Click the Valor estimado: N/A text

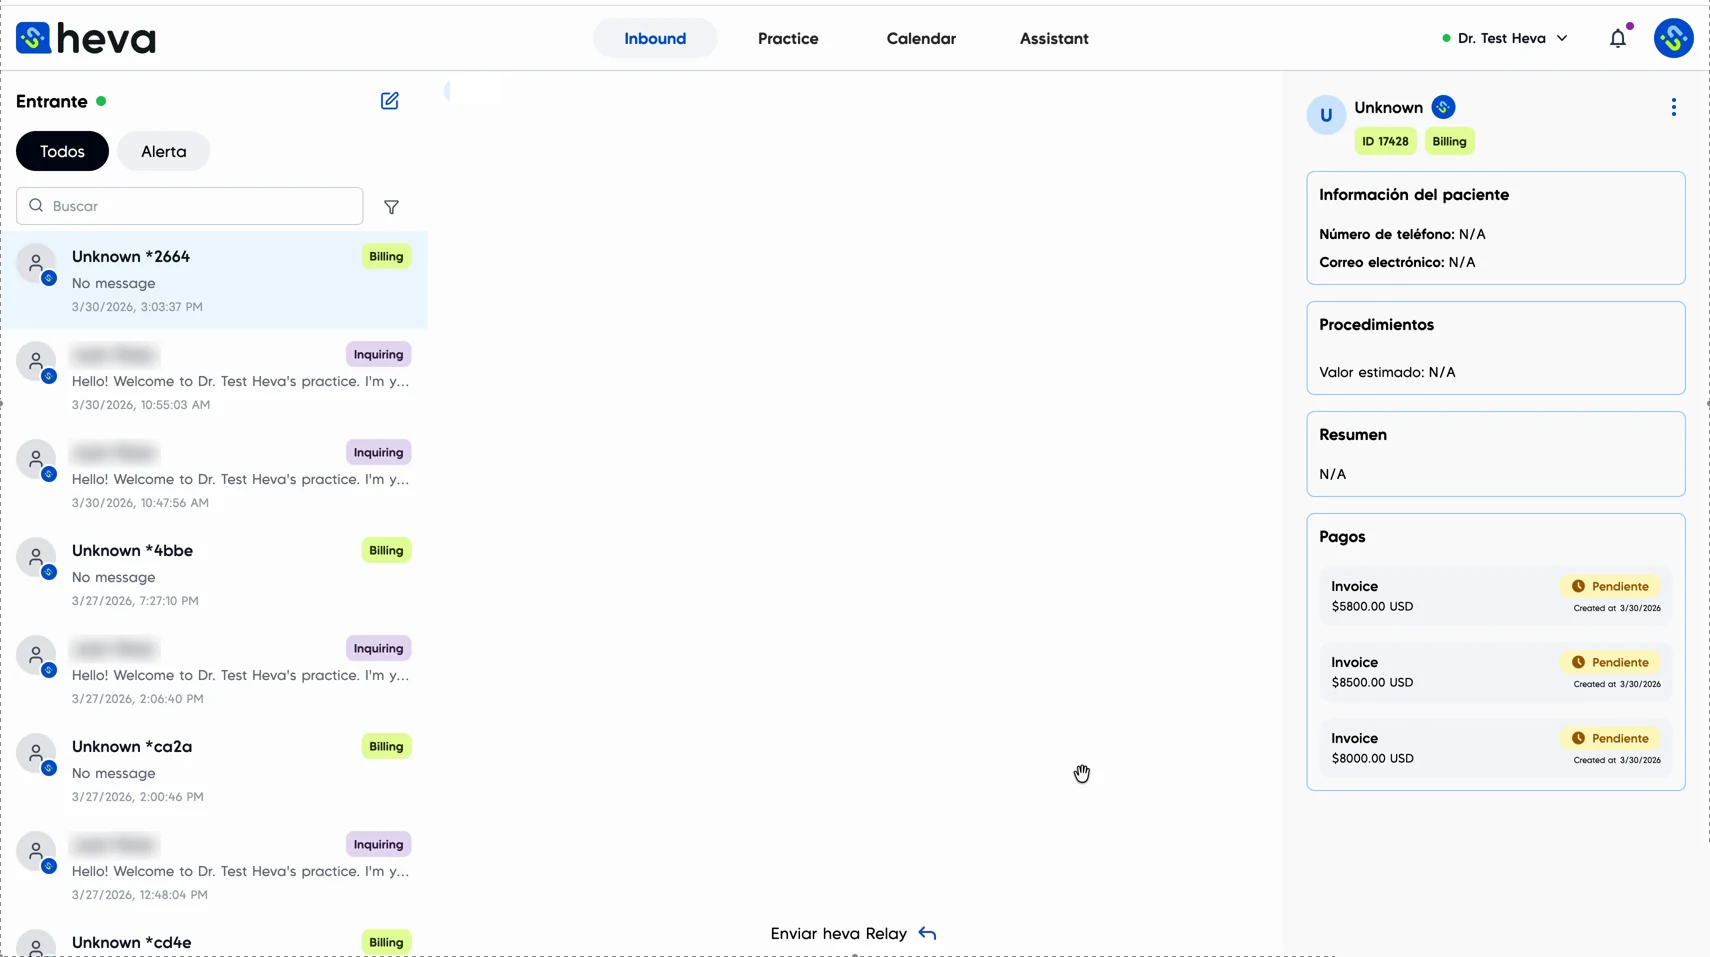point(1387,372)
